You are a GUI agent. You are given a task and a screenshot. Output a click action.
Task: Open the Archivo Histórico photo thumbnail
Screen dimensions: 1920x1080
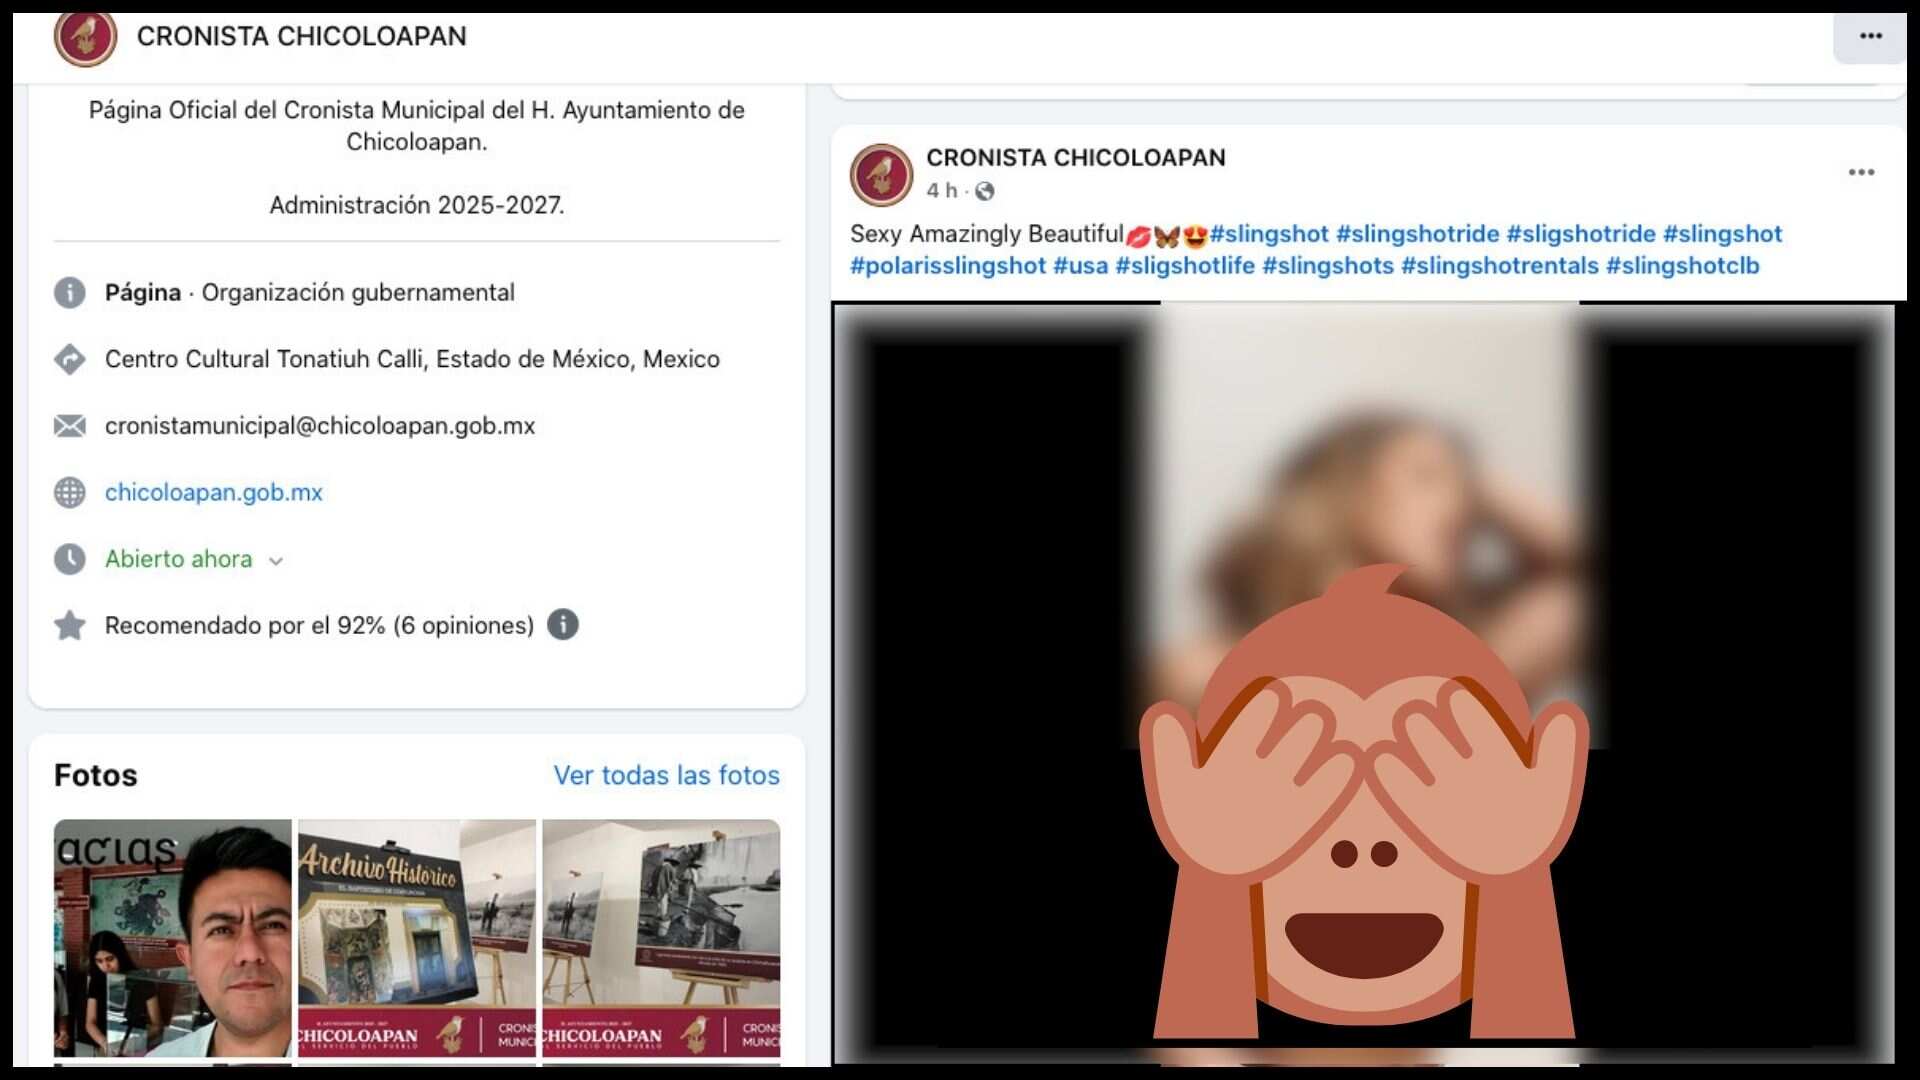(417, 937)
